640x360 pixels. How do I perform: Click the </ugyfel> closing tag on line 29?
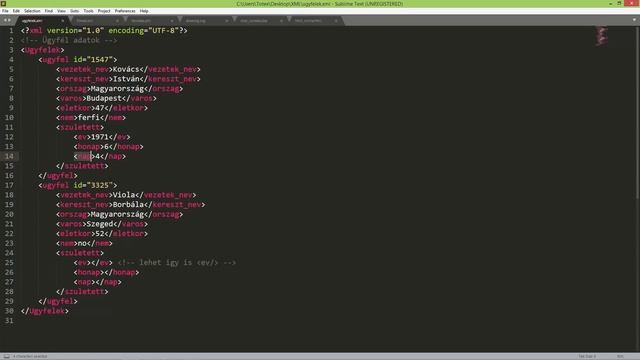(58, 302)
